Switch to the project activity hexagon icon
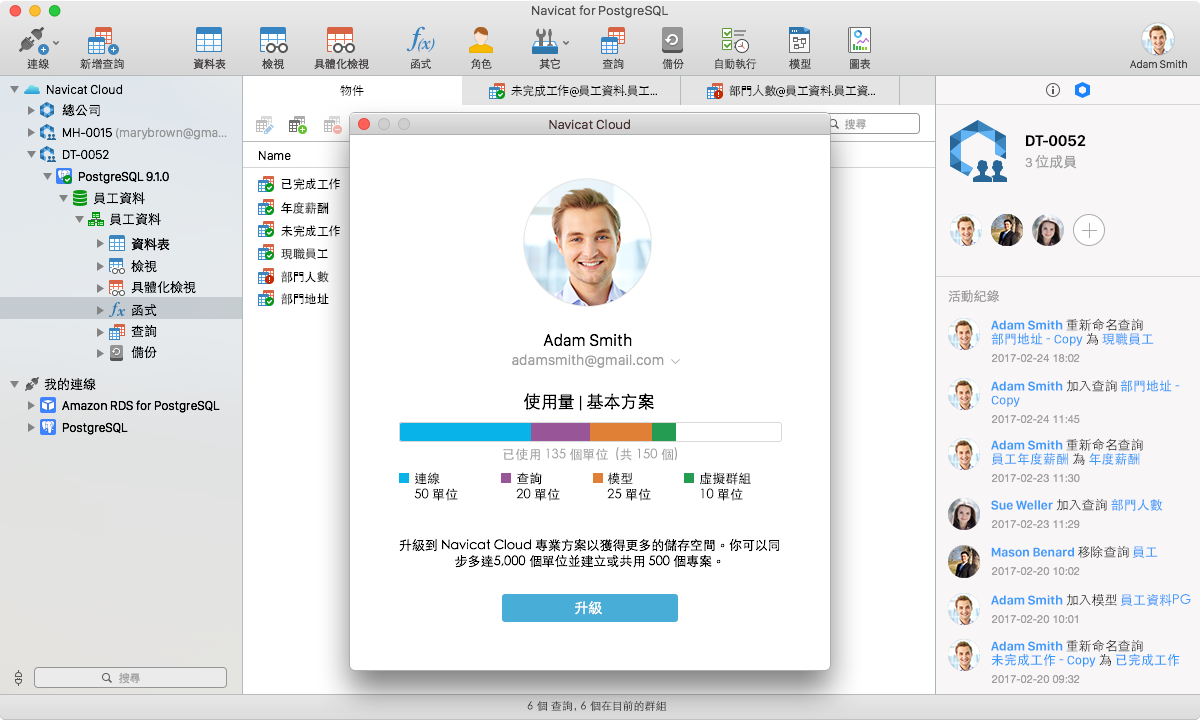Viewport: 1200px width, 720px height. [x=1082, y=90]
